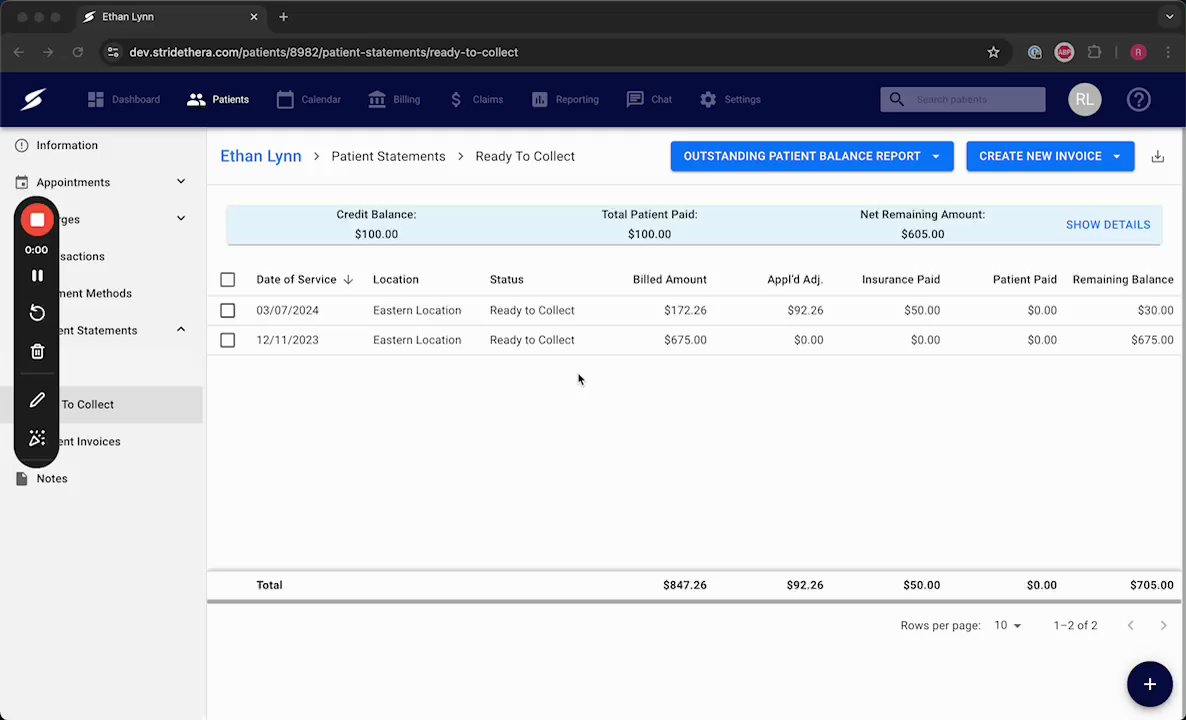Click the trash icon in recorder panel
The width and height of the screenshot is (1186, 720).
point(37,352)
